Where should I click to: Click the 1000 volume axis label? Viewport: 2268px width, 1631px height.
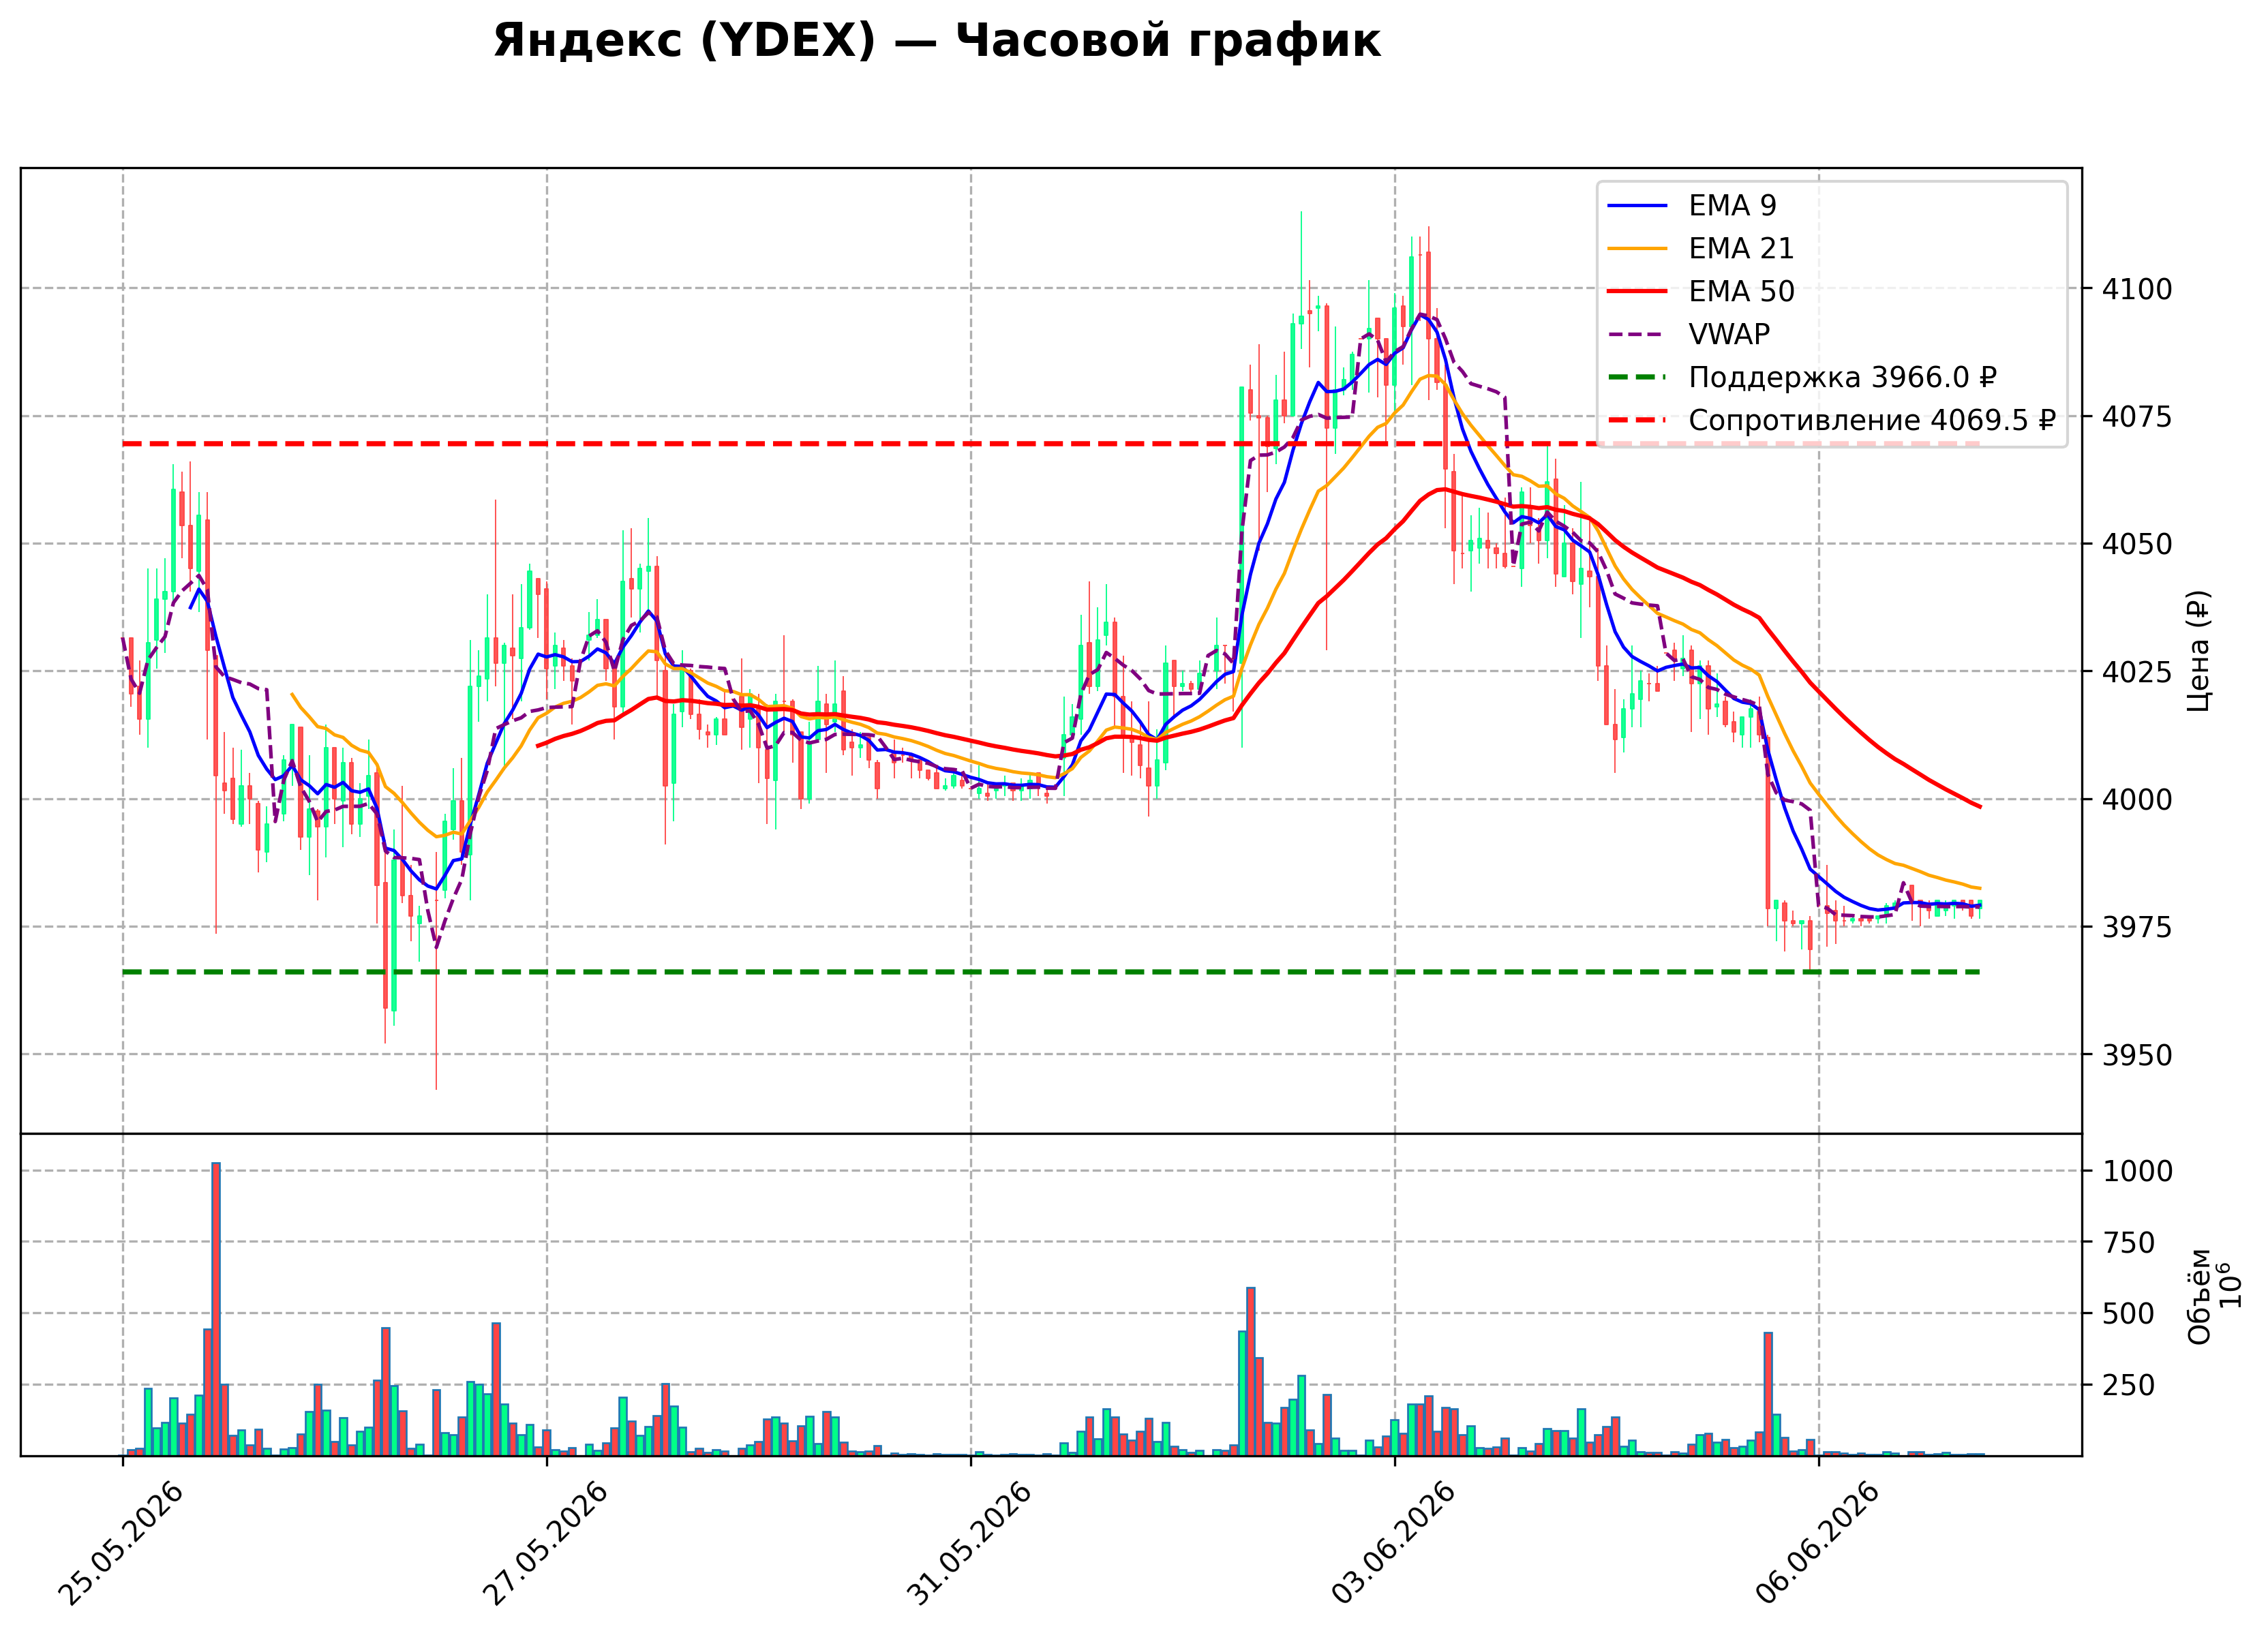(x=2137, y=1172)
